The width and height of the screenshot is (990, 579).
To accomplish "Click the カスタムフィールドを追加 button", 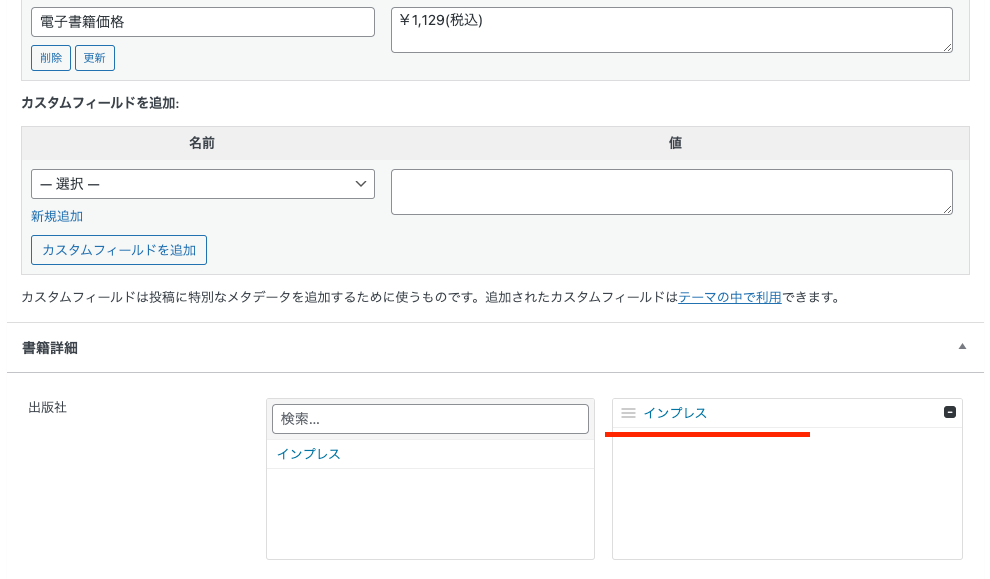I will click(119, 250).
